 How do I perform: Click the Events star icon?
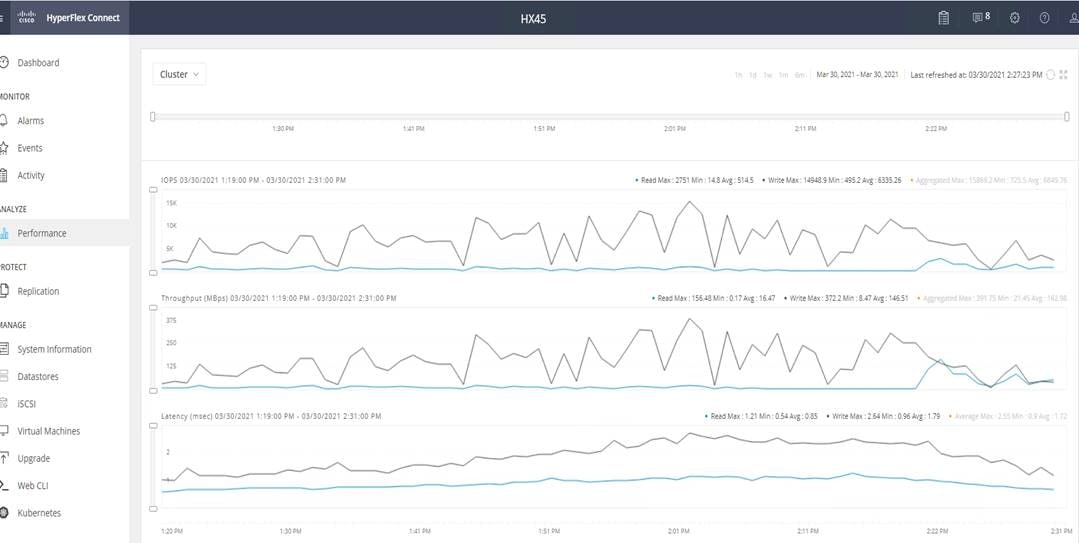[3, 148]
